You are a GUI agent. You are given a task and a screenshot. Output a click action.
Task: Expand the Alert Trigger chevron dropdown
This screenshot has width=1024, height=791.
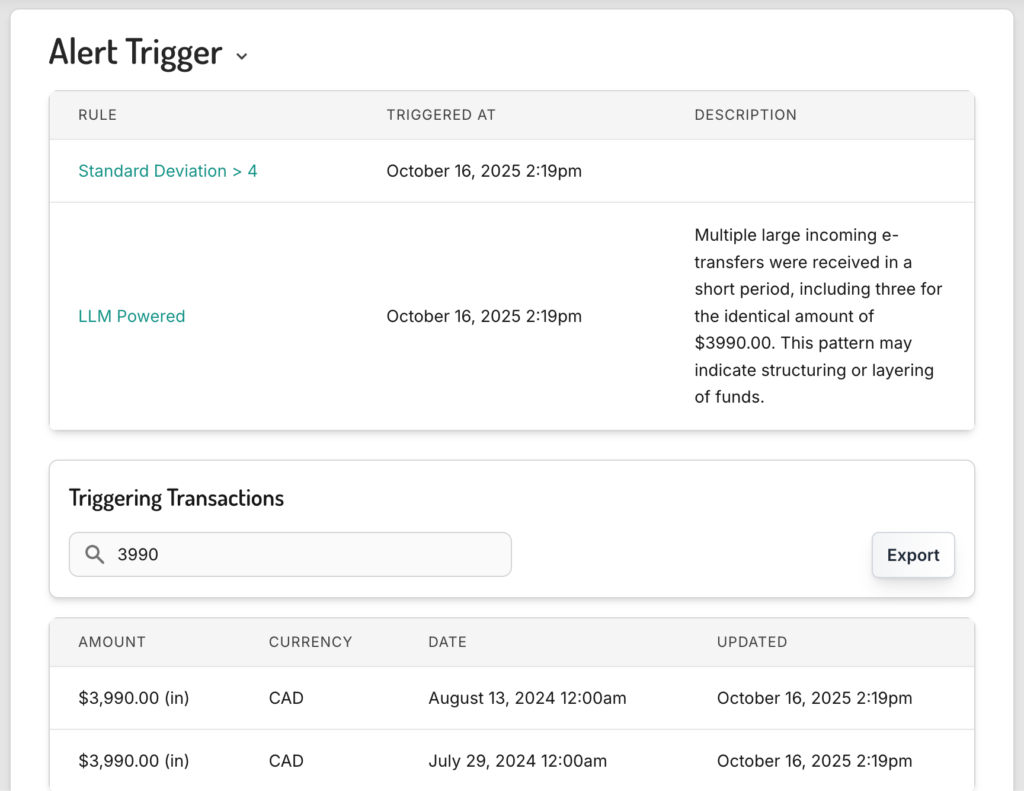(x=241, y=56)
